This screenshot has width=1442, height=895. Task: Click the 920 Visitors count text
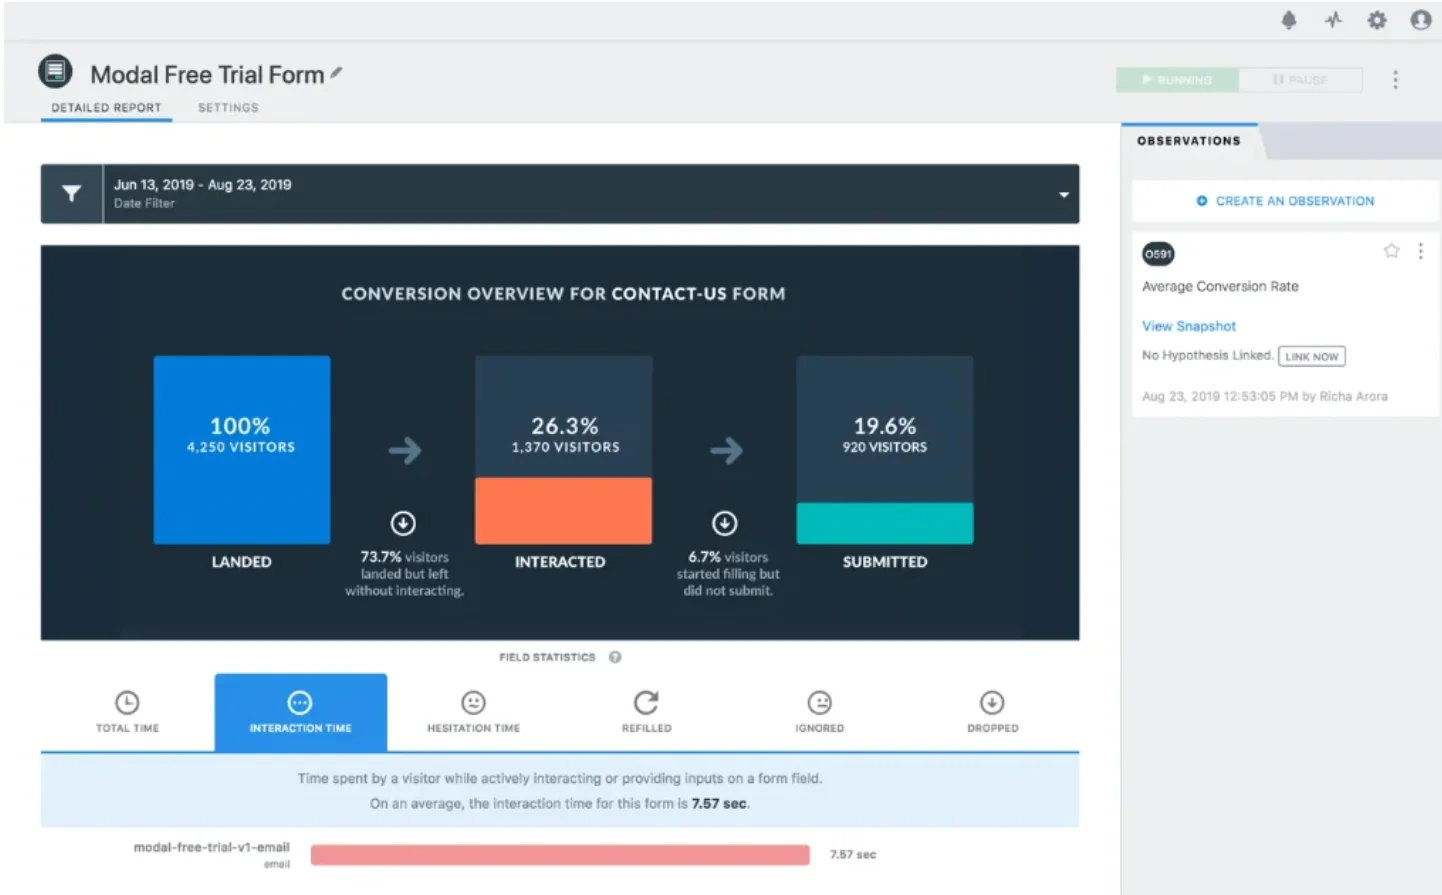click(x=884, y=447)
